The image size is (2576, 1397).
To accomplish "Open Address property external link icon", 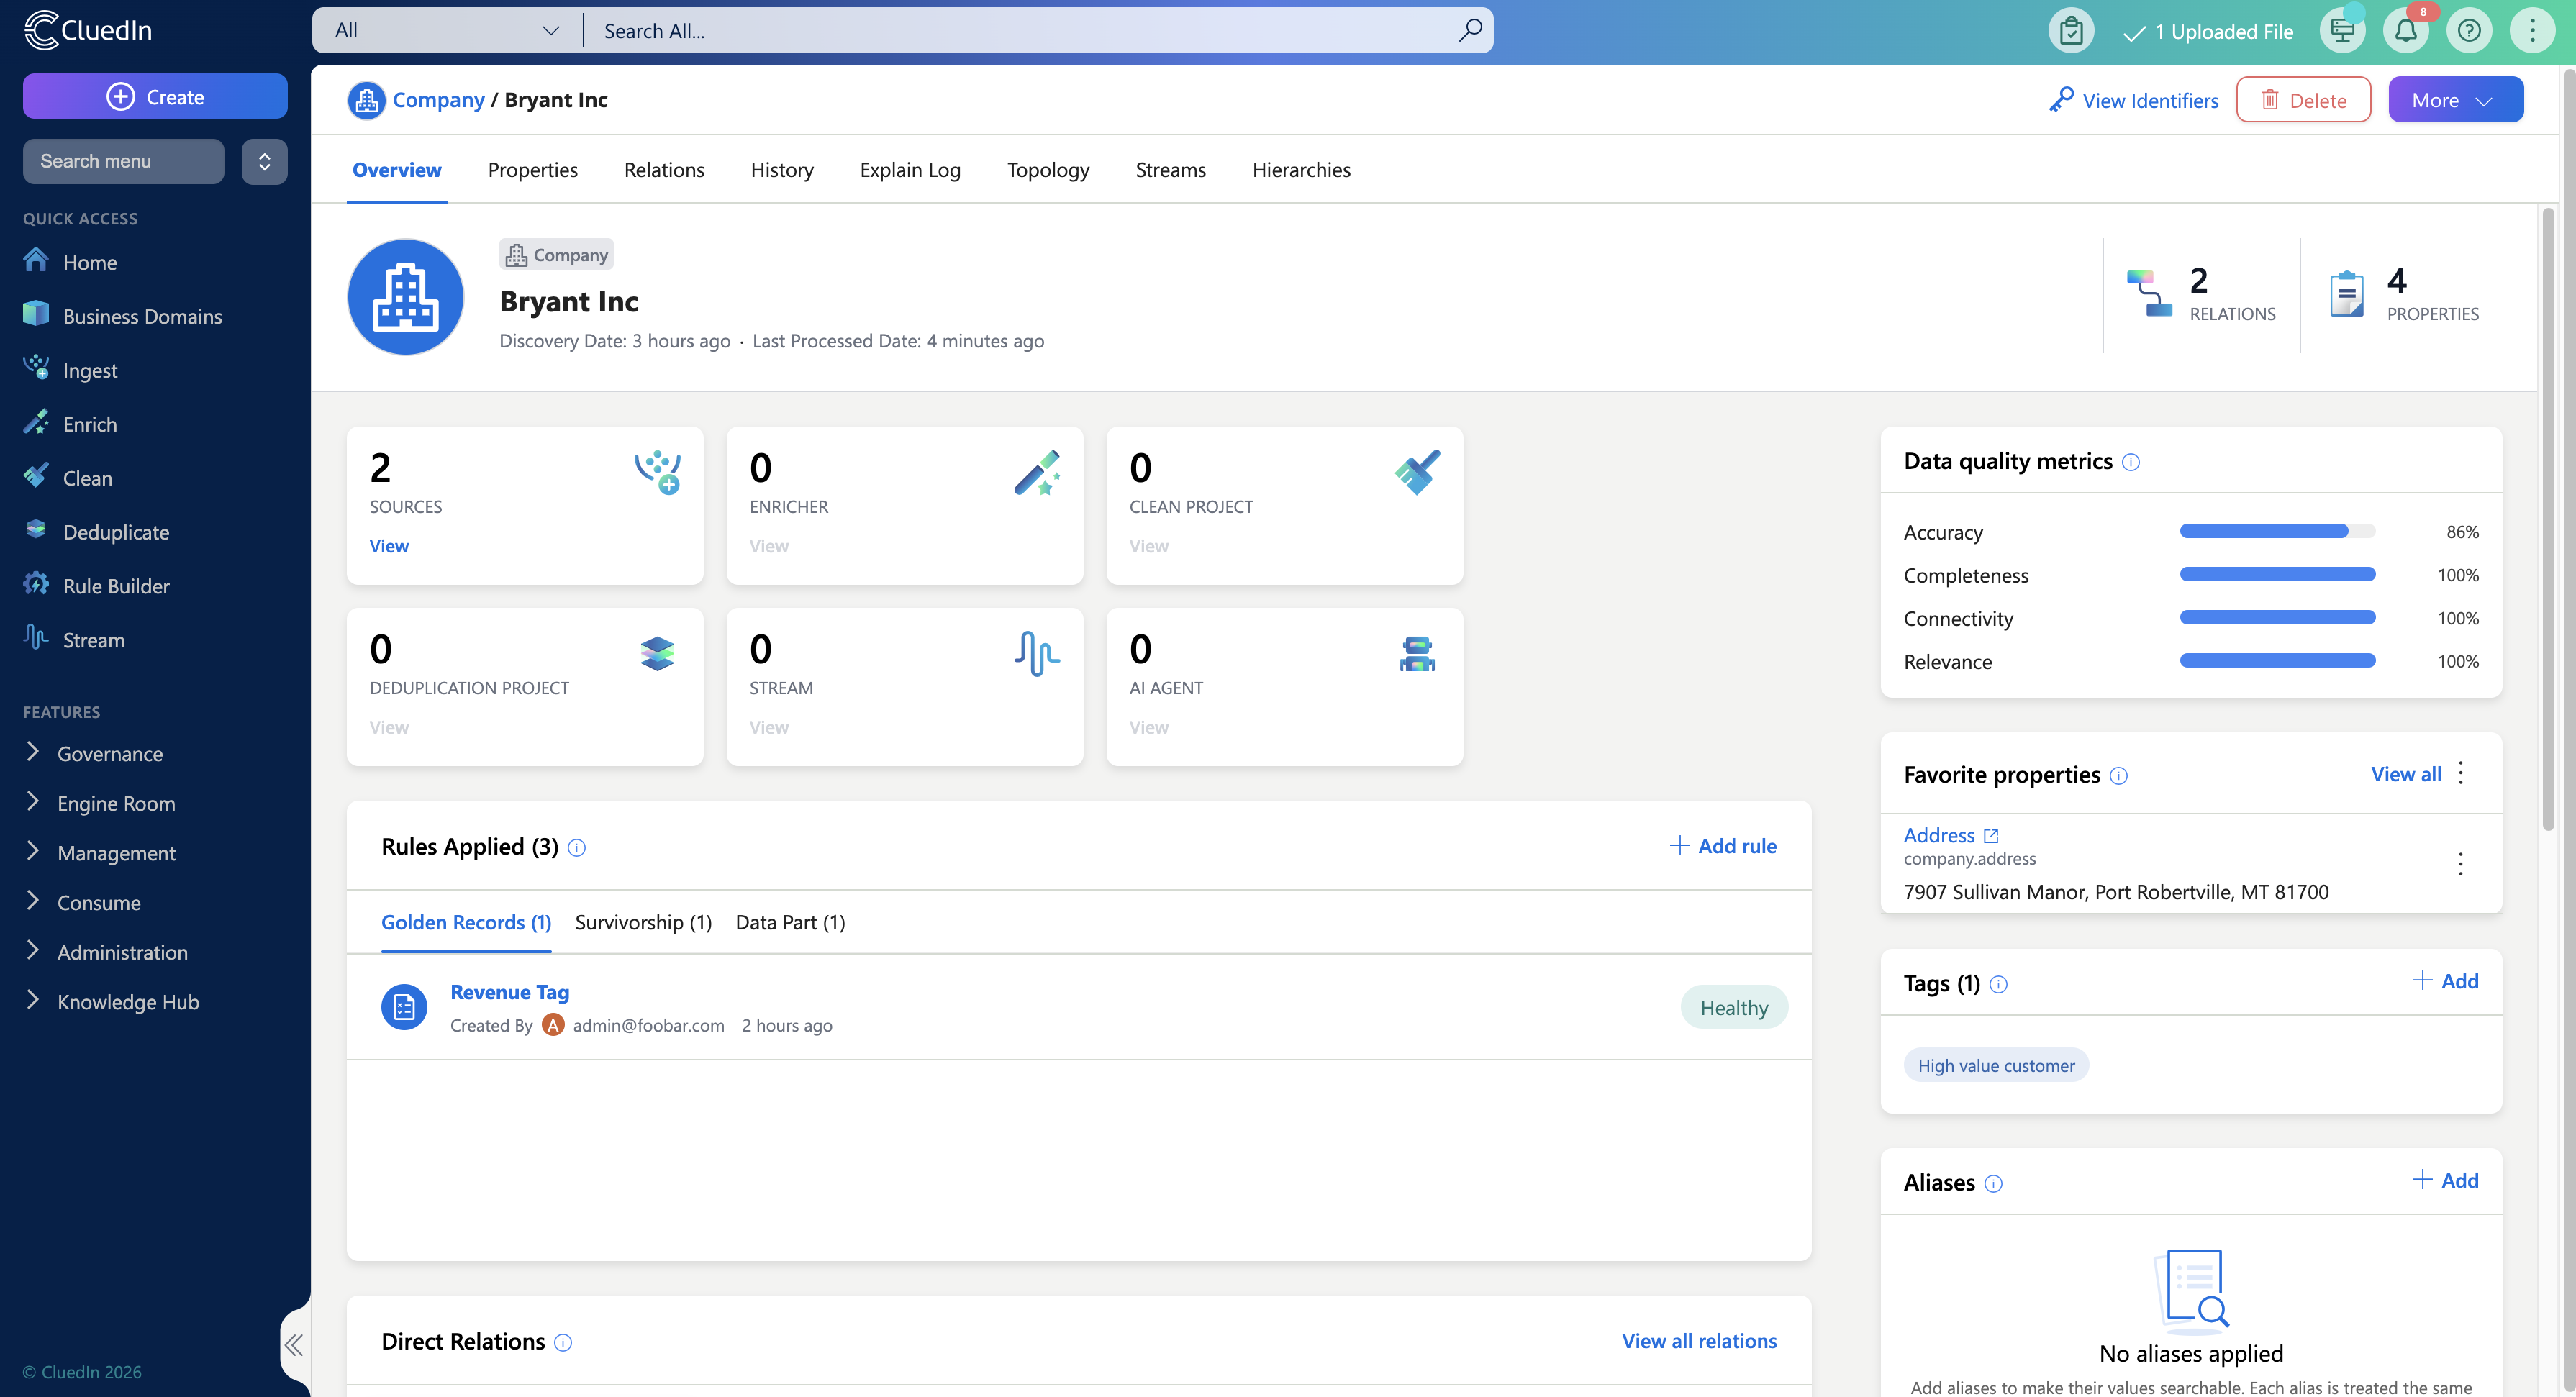I will coord(1991,835).
